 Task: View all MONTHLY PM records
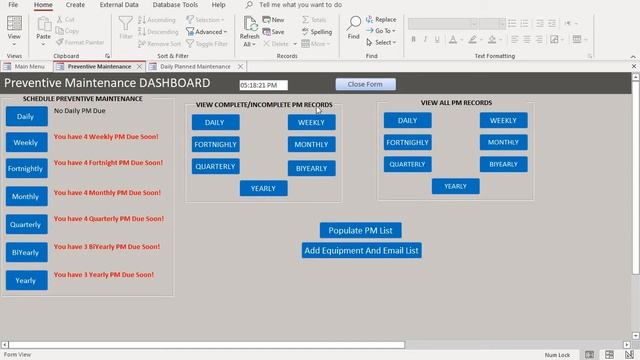tap(503, 142)
